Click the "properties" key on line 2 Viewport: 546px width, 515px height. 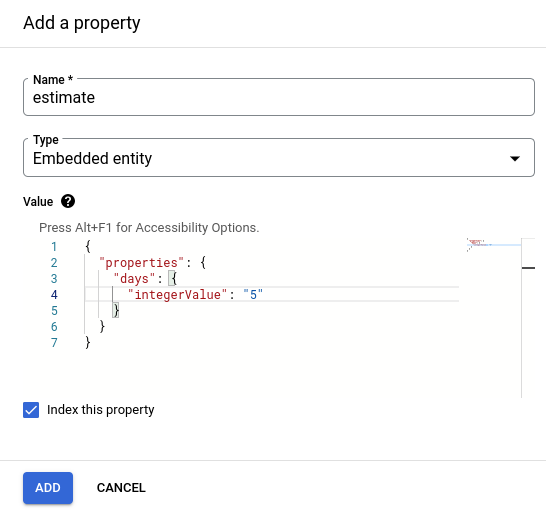(x=141, y=263)
